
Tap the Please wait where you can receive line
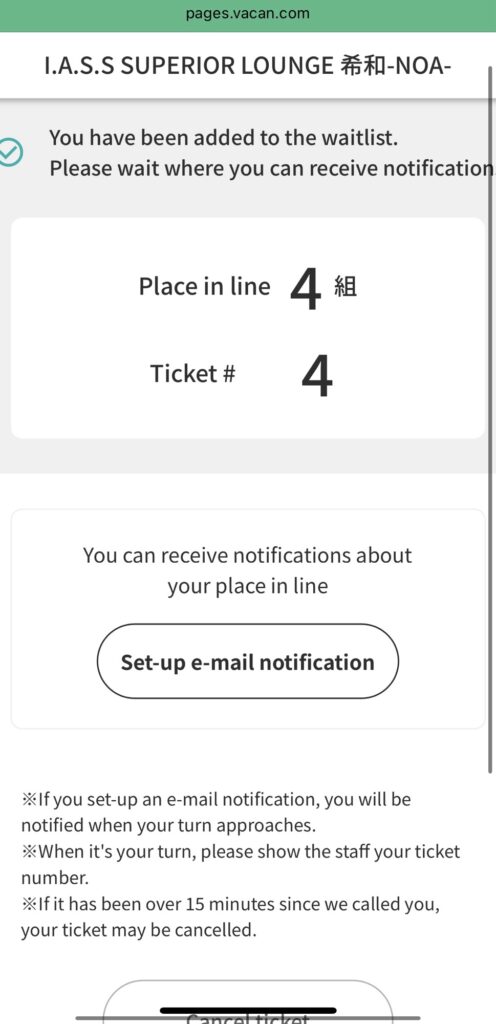(x=271, y=168)
